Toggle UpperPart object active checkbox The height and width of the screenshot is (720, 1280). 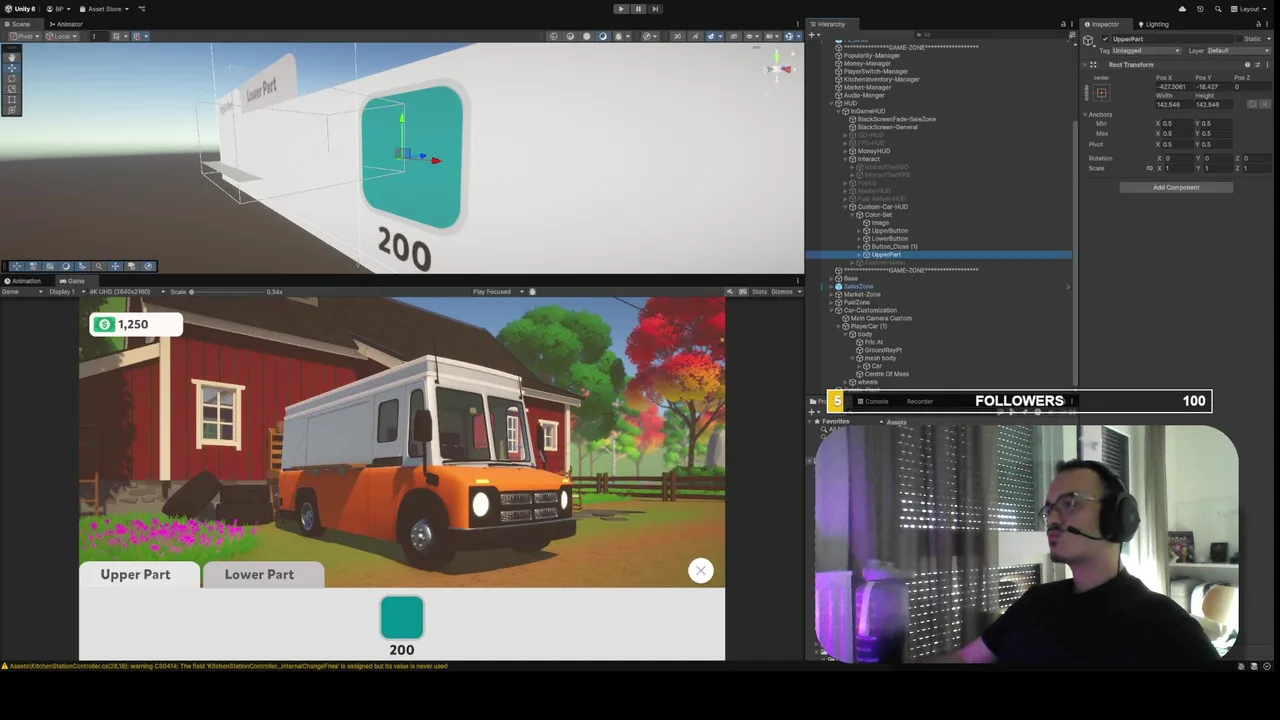click(x=1105, y=39)
